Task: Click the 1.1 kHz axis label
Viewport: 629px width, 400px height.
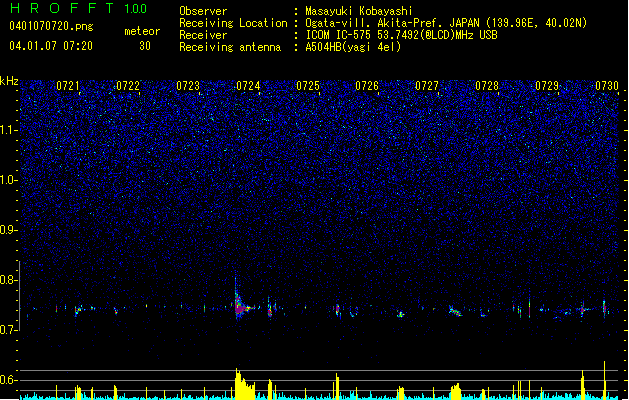Action: click(9, 130)
